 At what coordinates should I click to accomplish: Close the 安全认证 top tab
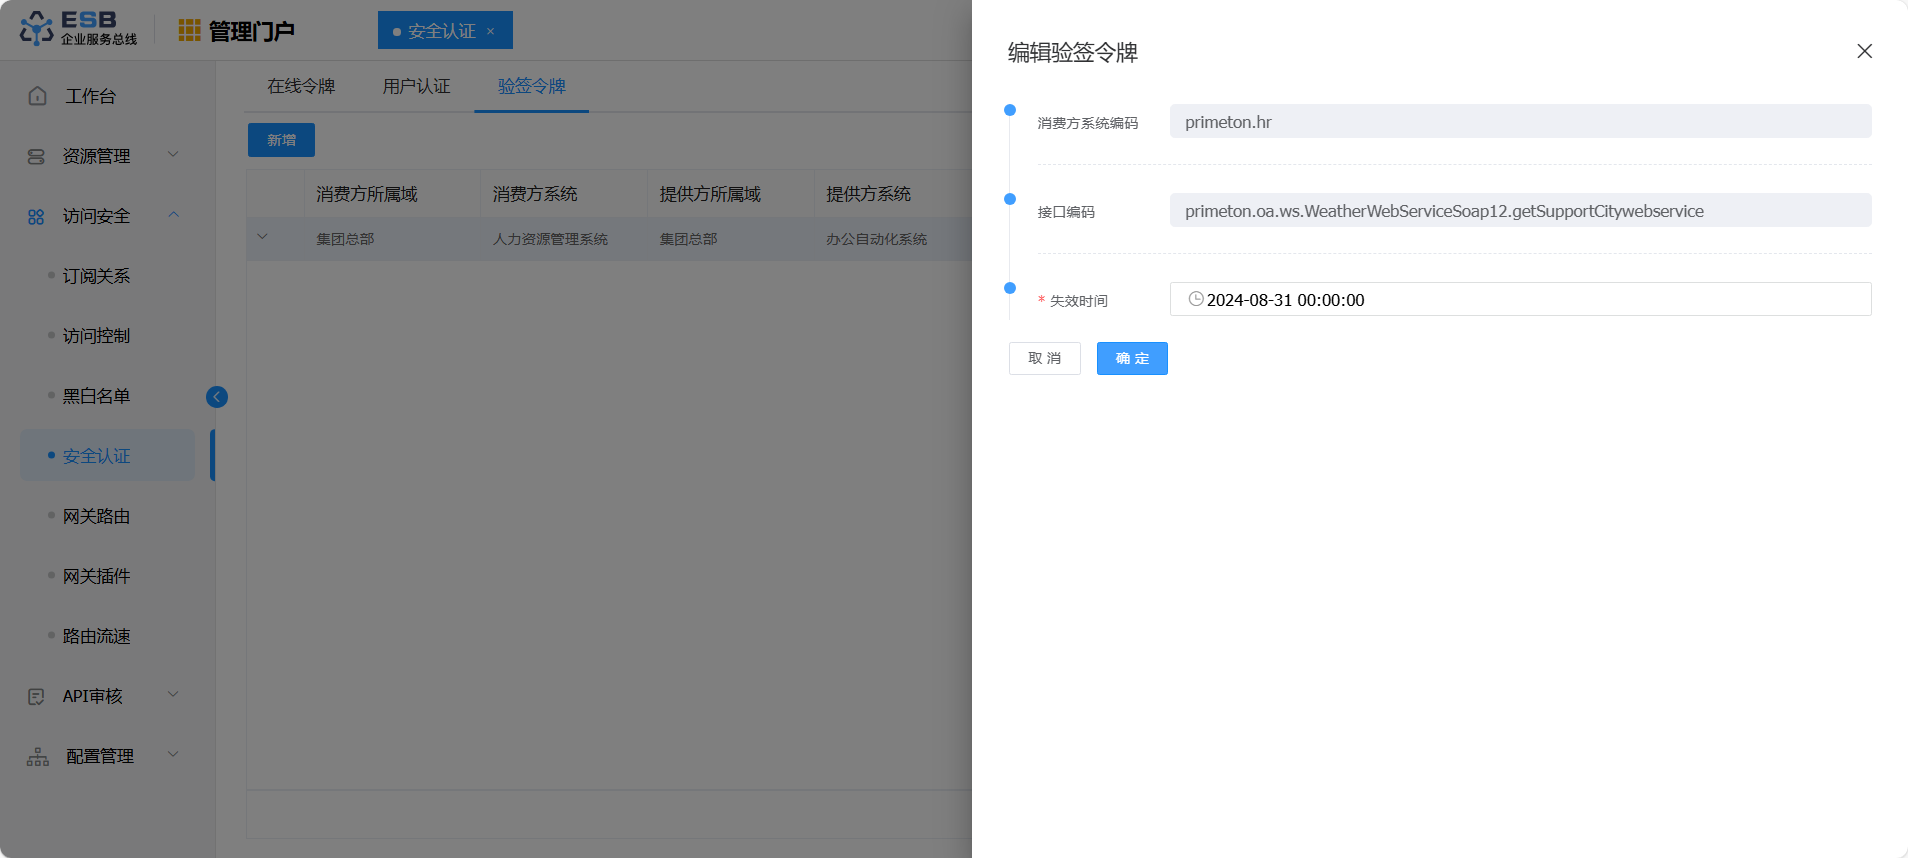pyautogui.click(x=491, y=31)
